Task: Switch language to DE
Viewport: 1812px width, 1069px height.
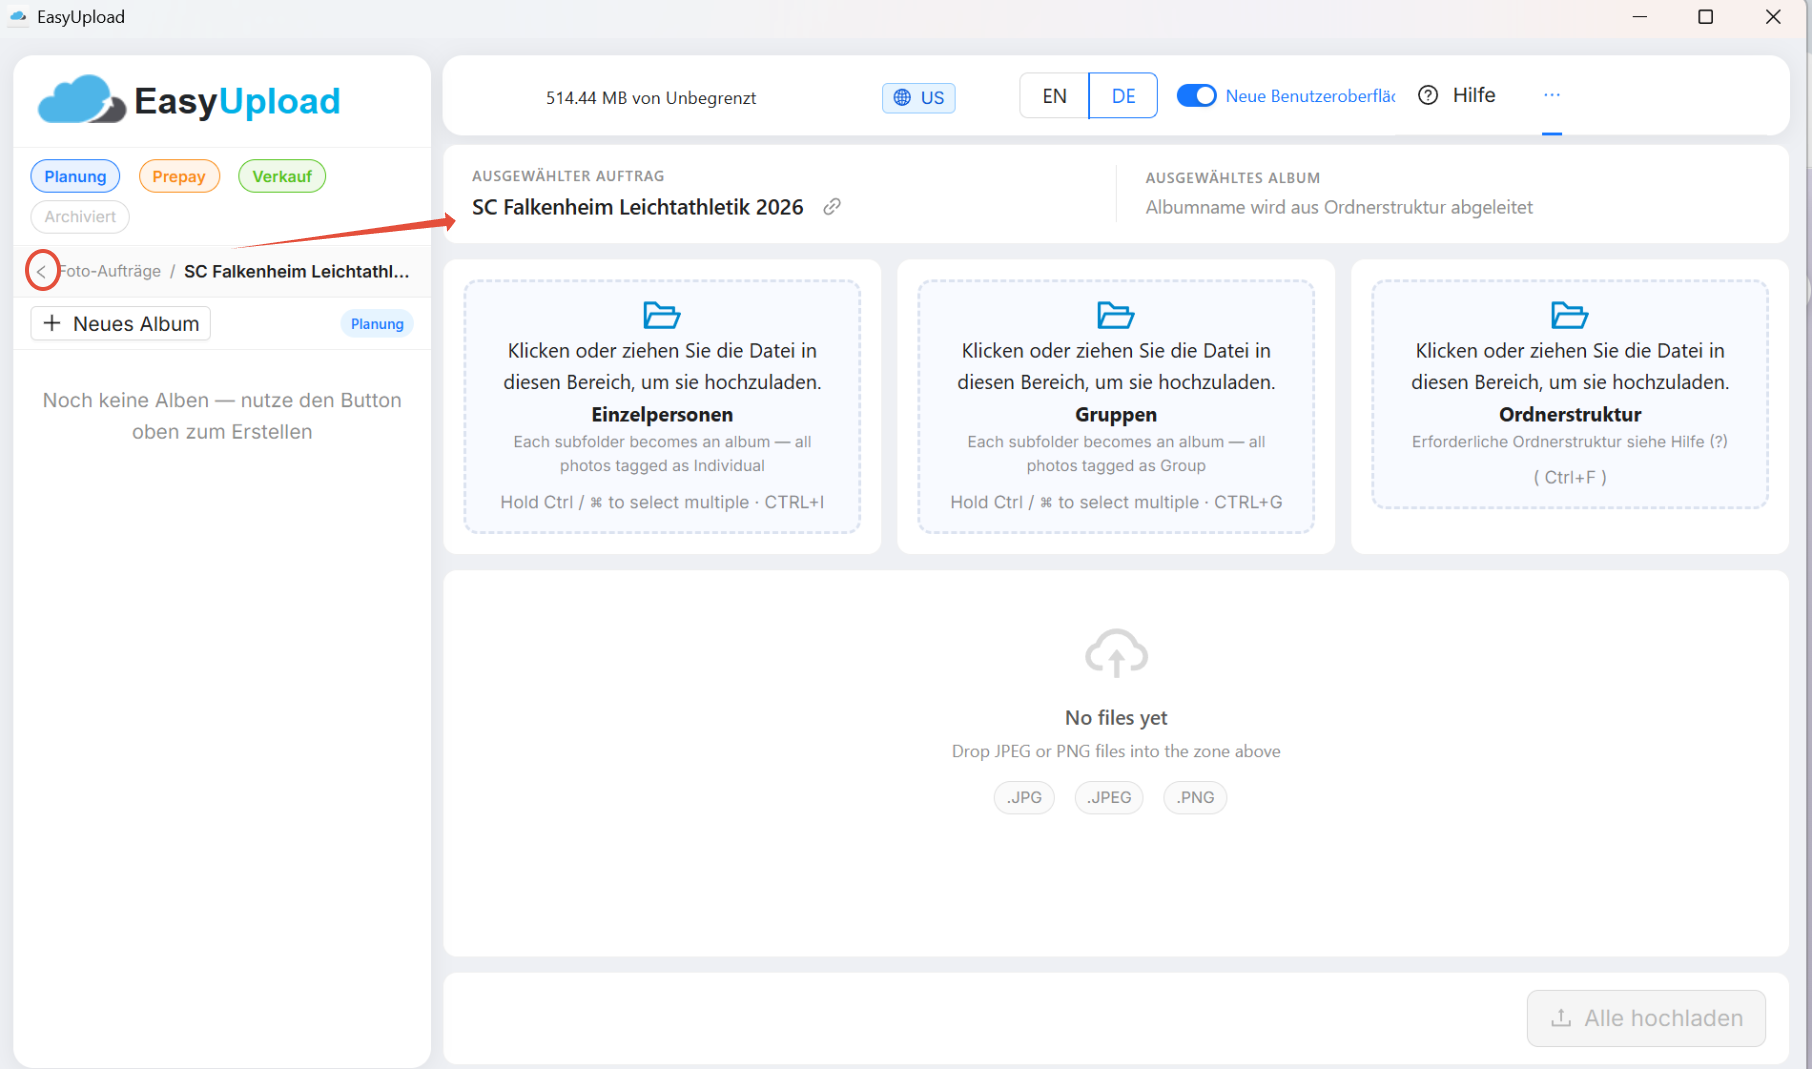Action: point(1123,96)
